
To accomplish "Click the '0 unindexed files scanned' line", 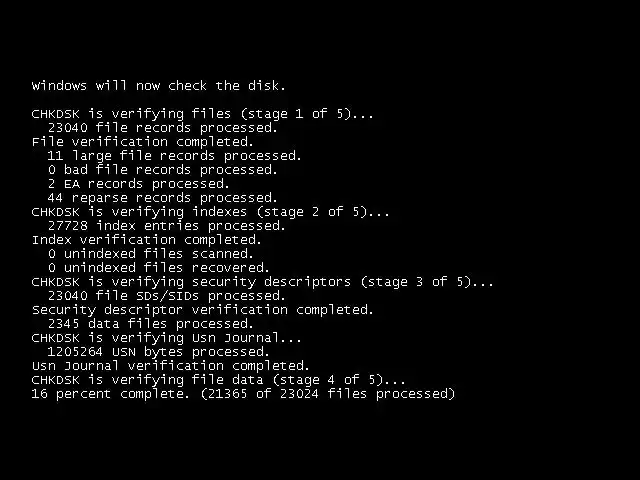I will pos(151,254).
